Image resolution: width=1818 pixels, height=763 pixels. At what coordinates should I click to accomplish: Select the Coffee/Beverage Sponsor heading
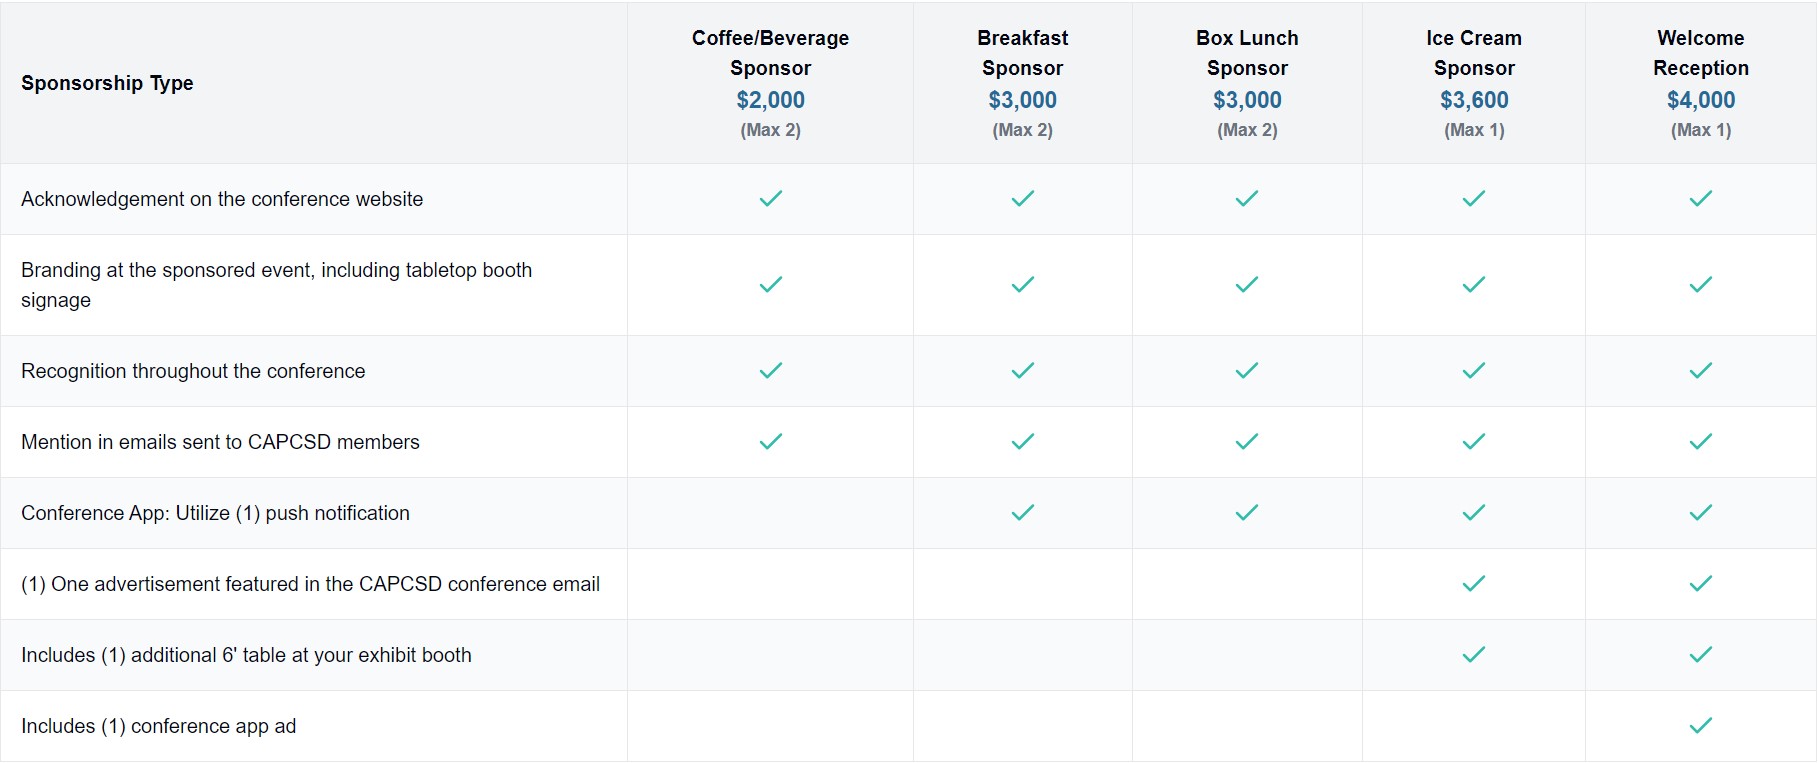(771, 53)
